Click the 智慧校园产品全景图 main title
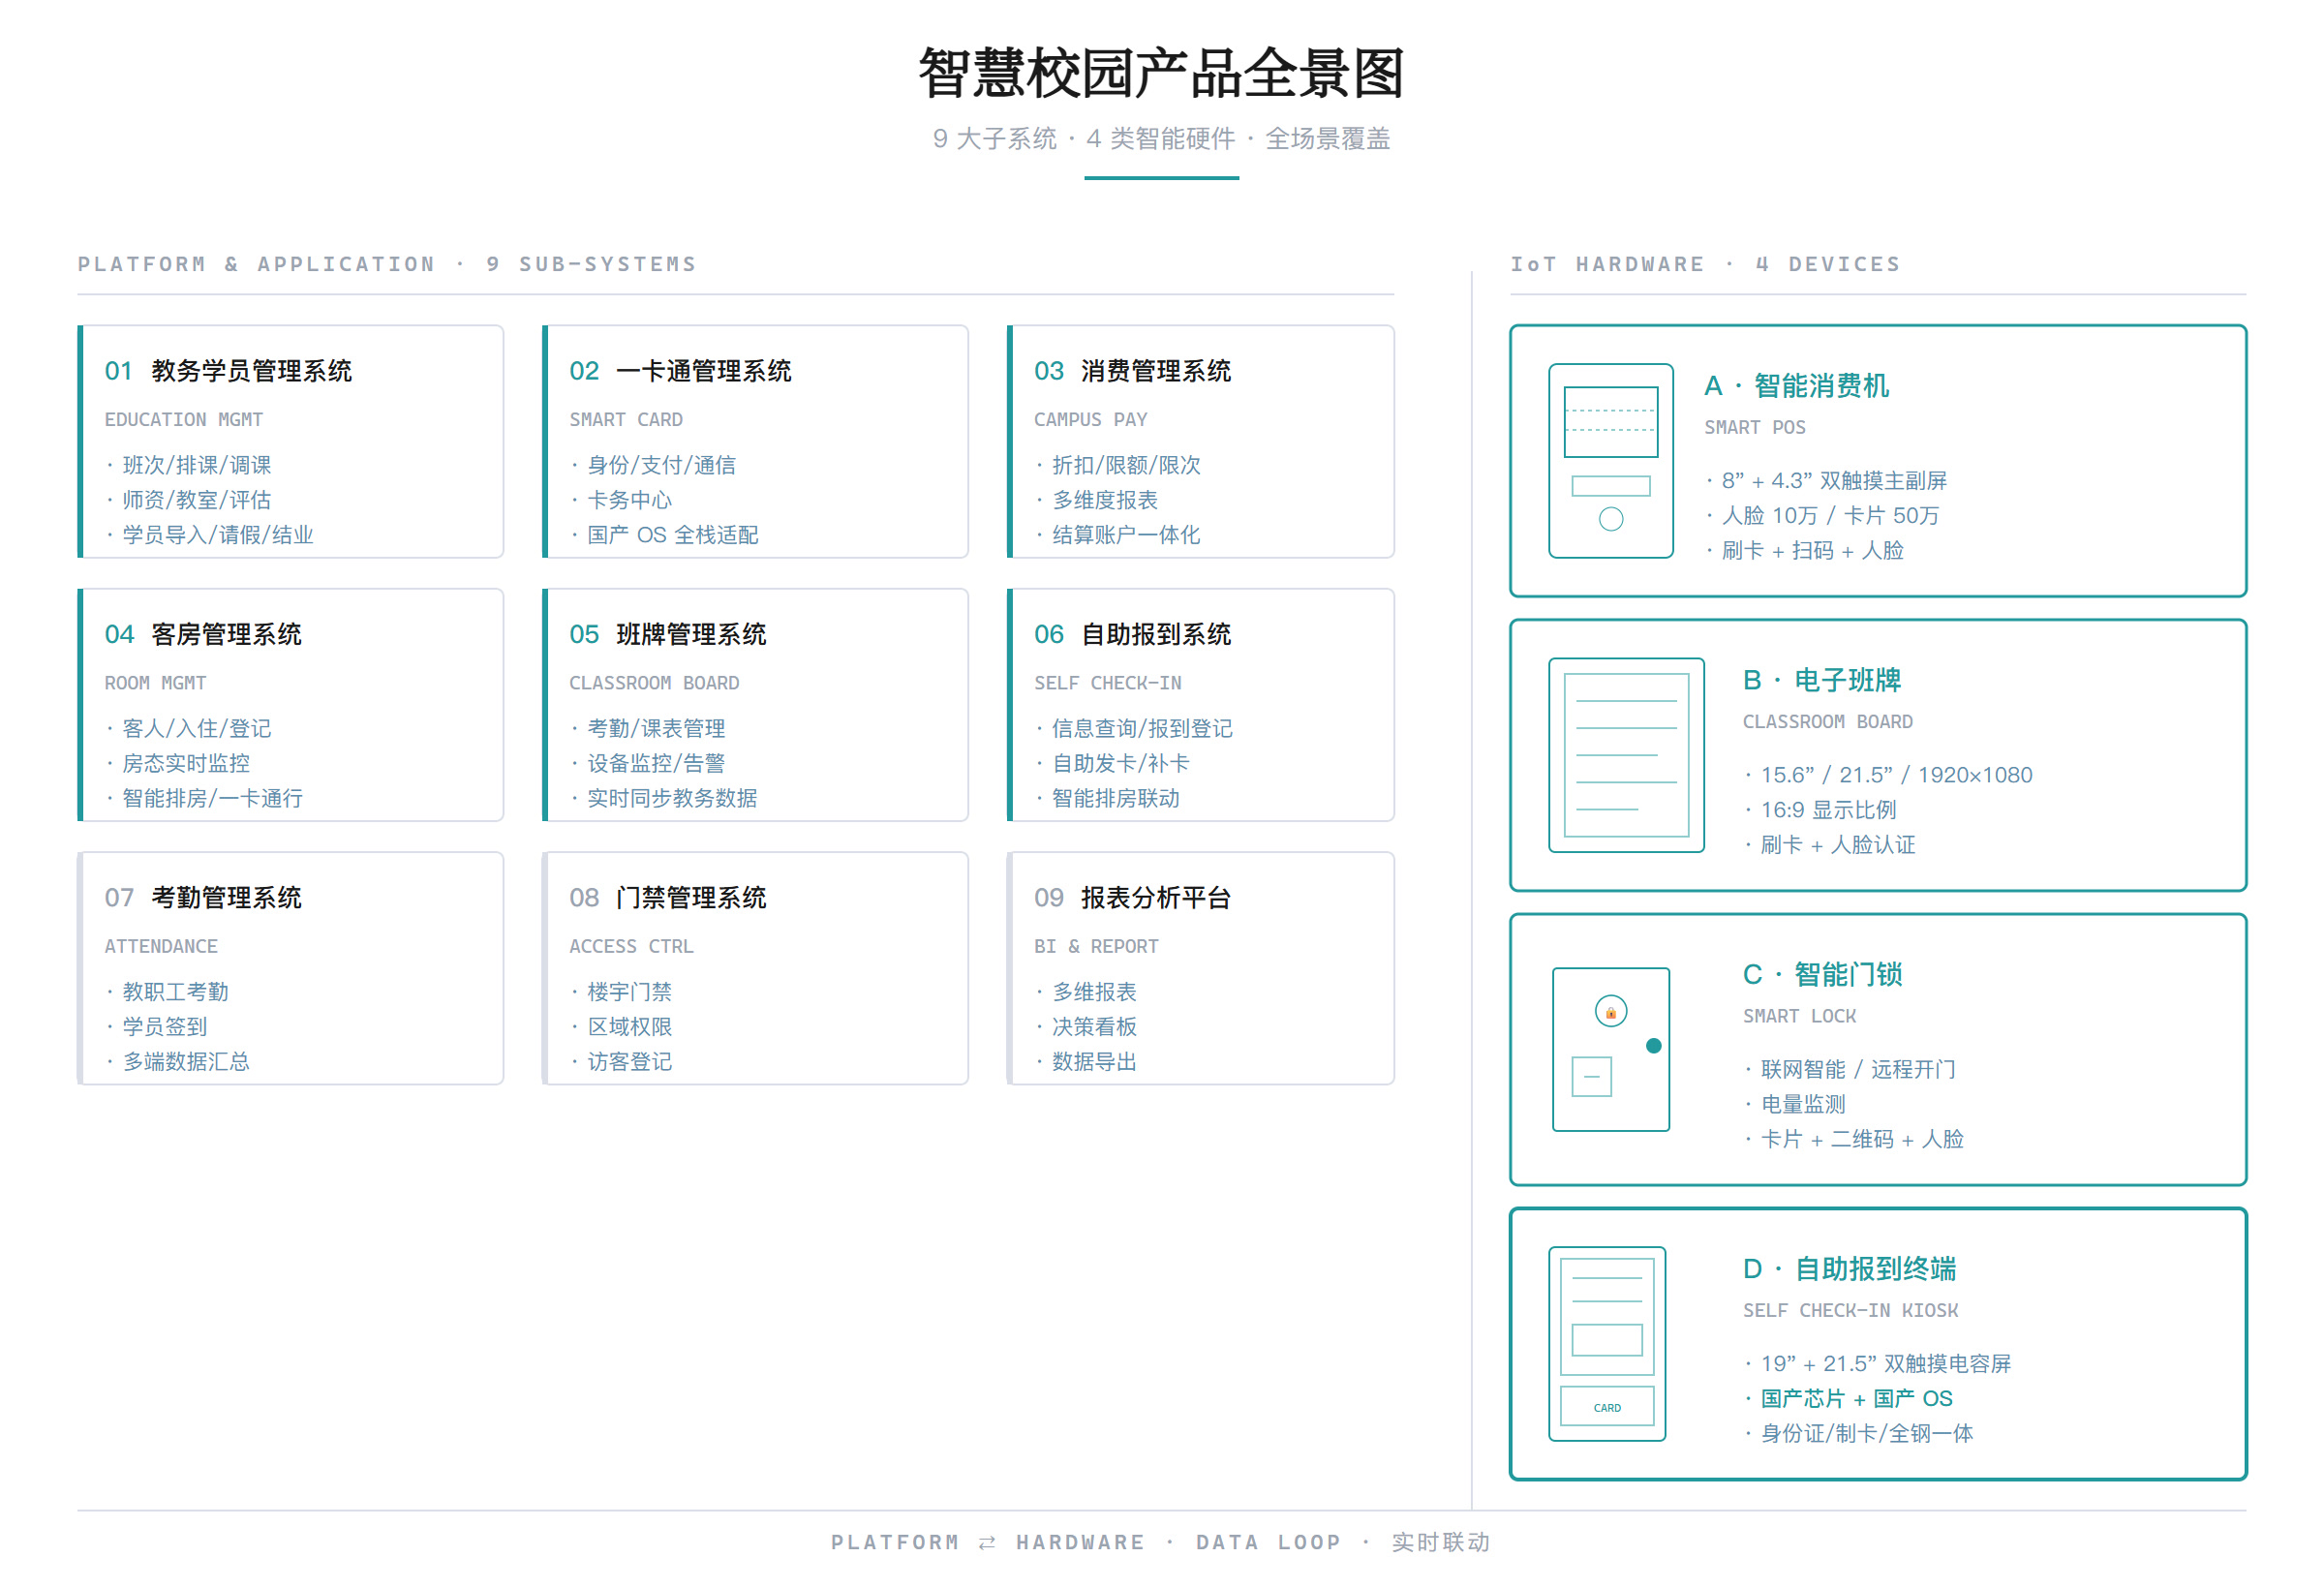 (x=1161, y=73)
